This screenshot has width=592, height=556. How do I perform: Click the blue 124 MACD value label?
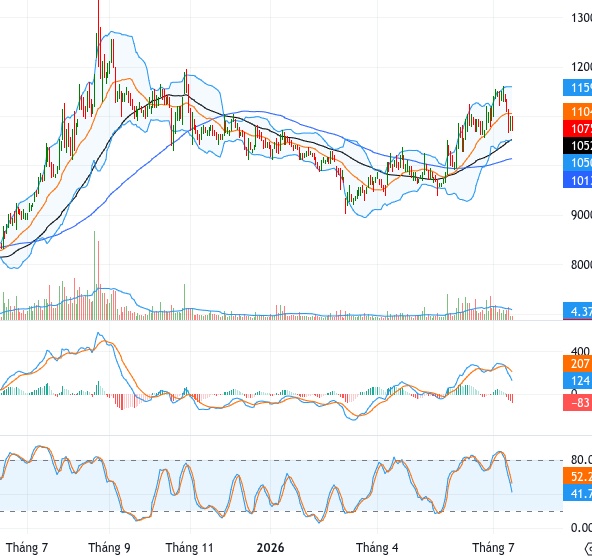577,380
